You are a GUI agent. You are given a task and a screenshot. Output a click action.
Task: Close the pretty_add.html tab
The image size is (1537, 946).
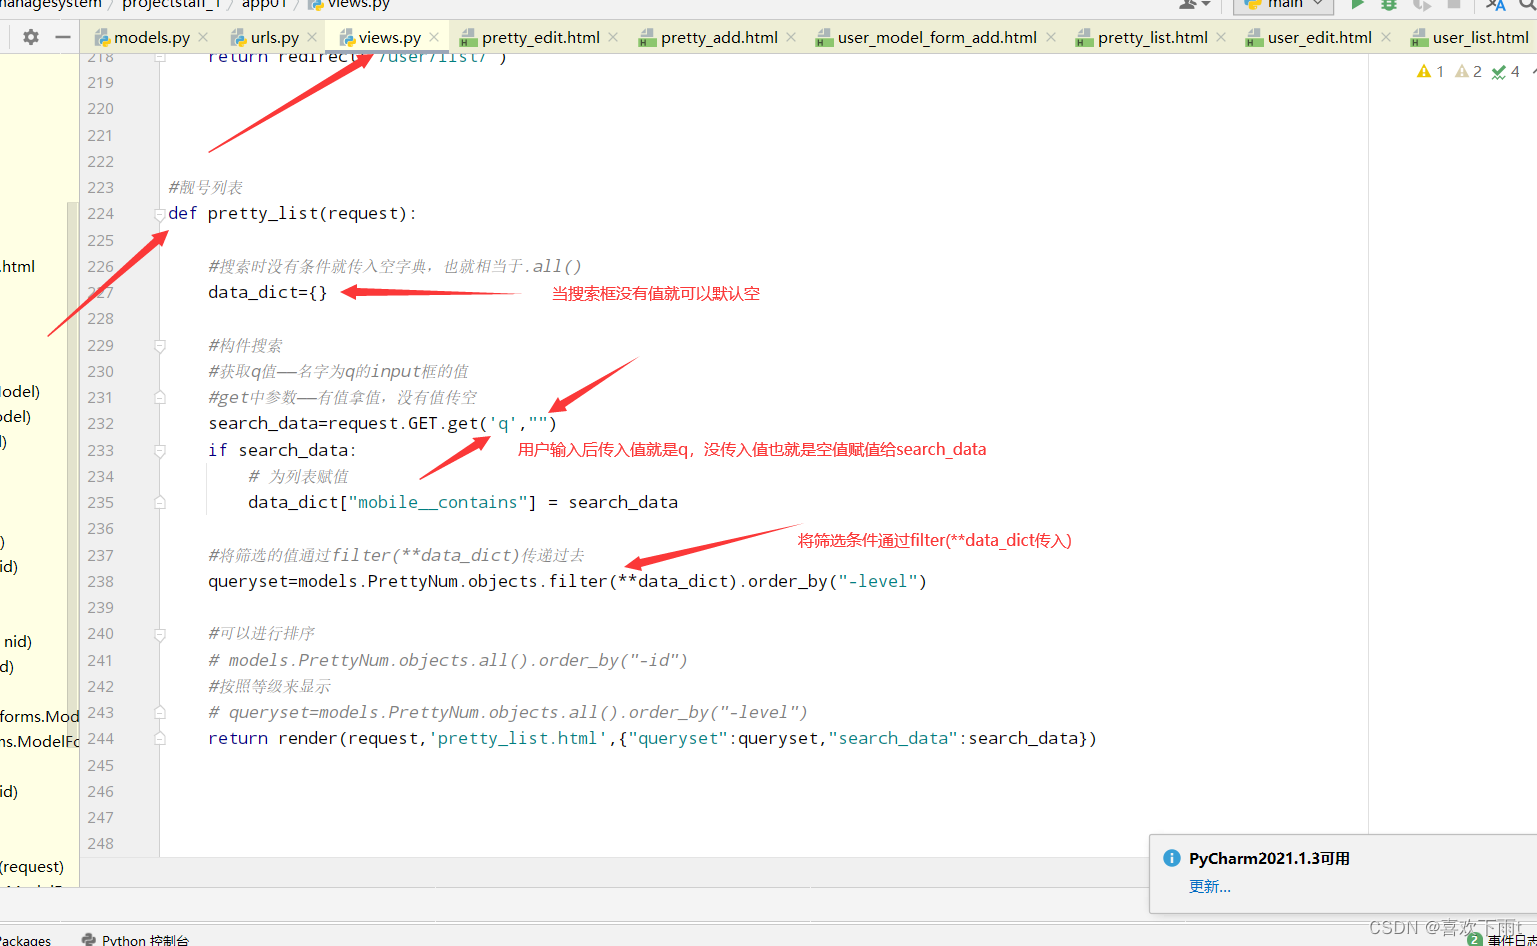tap(791, 37)
